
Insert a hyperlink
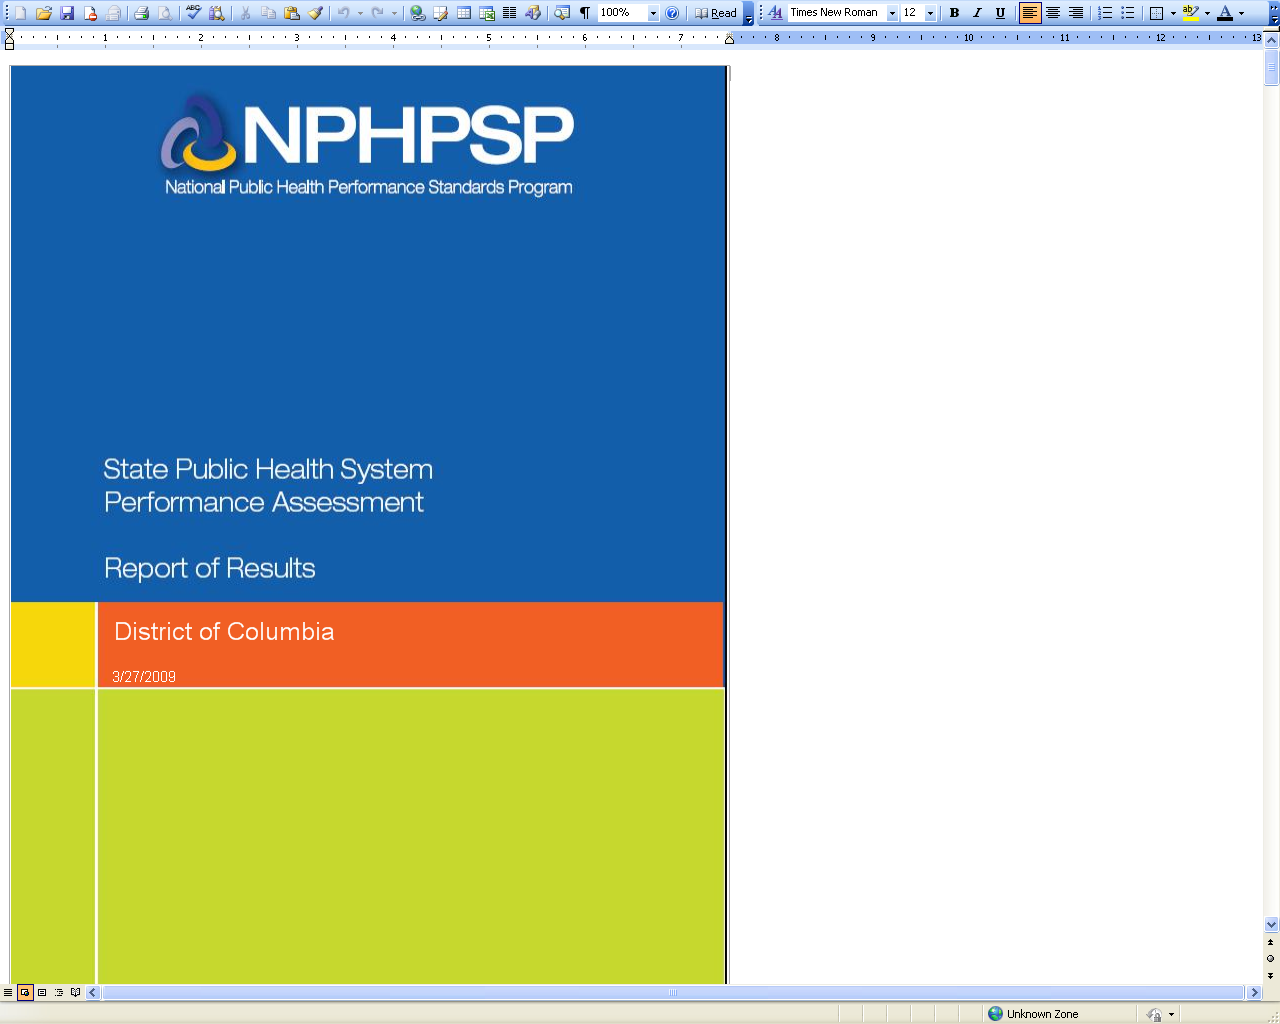[417, 13]
